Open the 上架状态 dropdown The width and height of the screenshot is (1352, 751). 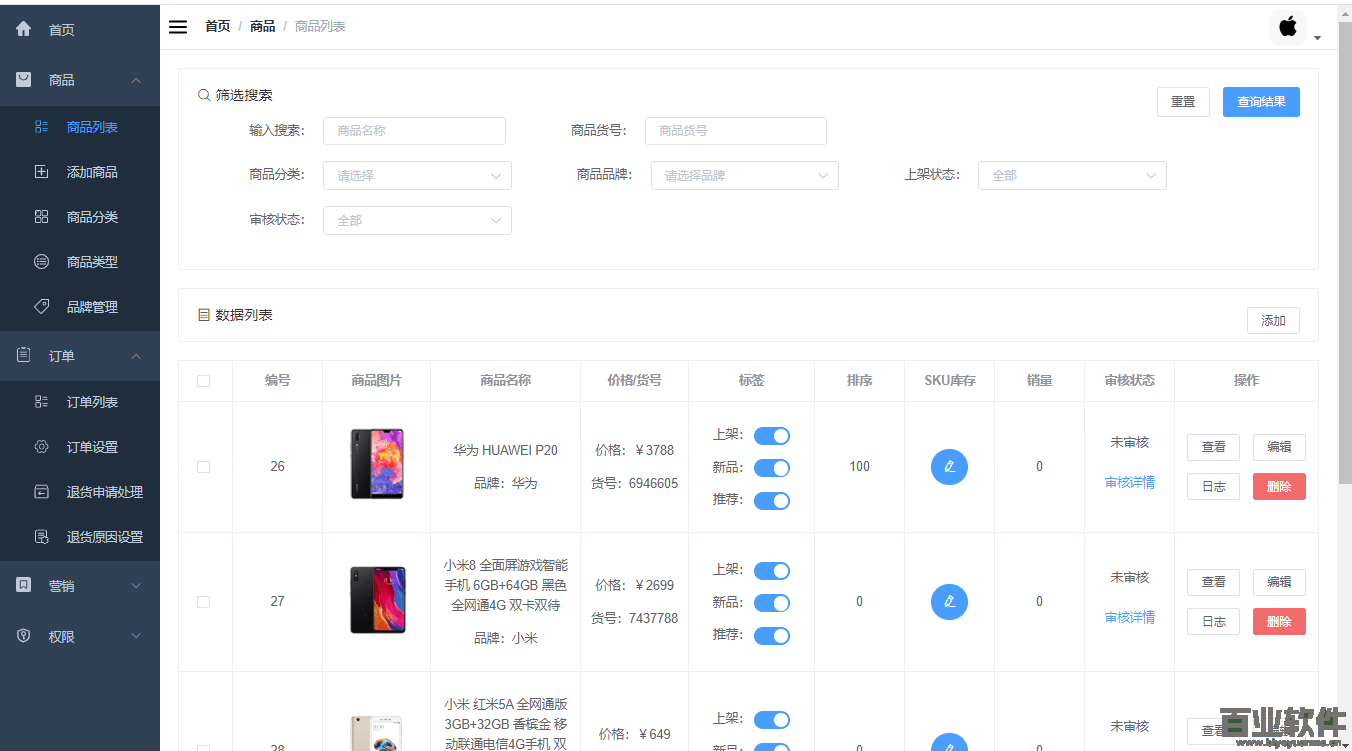coord(1072,175)
